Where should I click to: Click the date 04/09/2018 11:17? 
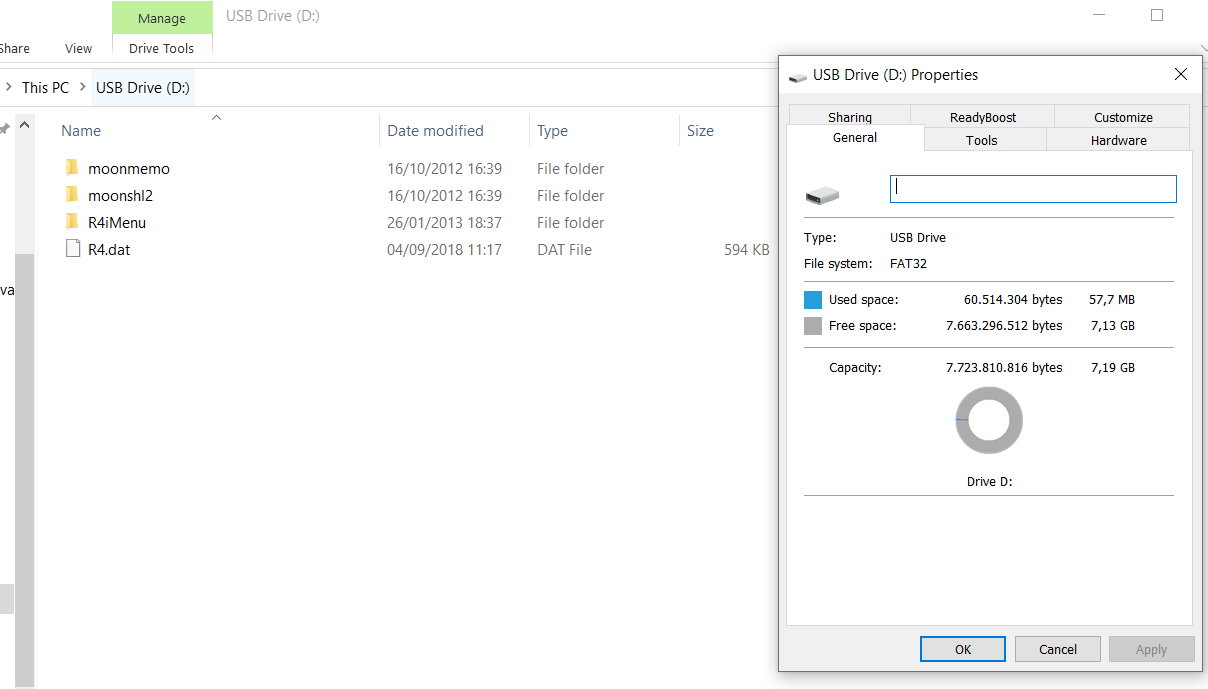444,250
